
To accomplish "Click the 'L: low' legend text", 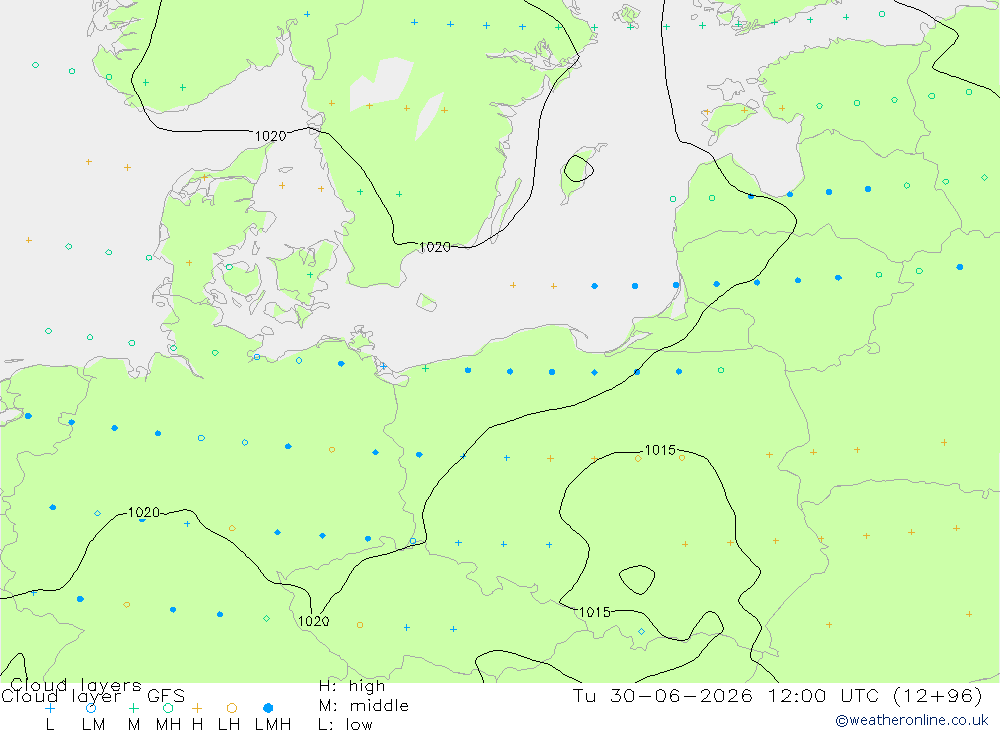I will click(345, 725).
